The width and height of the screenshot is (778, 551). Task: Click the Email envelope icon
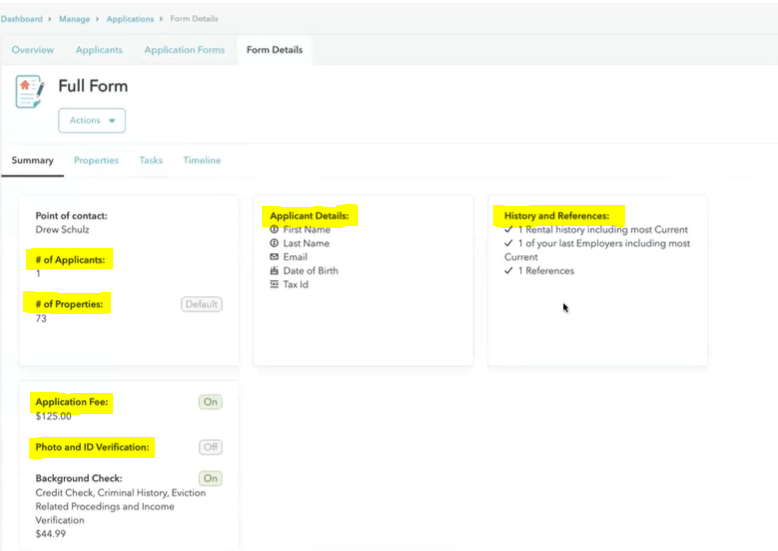pos(275,257)
